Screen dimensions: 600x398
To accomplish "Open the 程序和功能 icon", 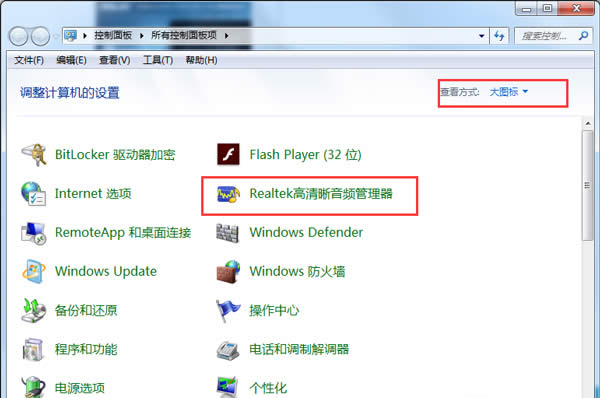I will click(34, 349).
